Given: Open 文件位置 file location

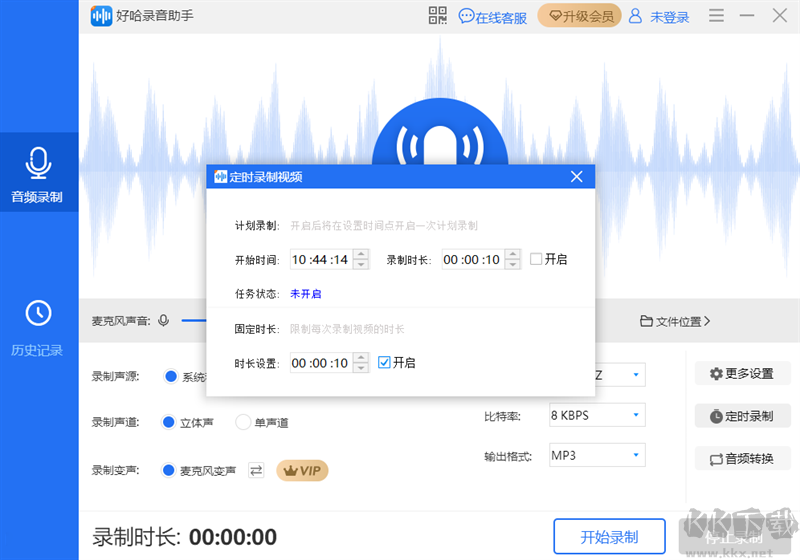Looking at the screenshot, I should tap(674, 321).
